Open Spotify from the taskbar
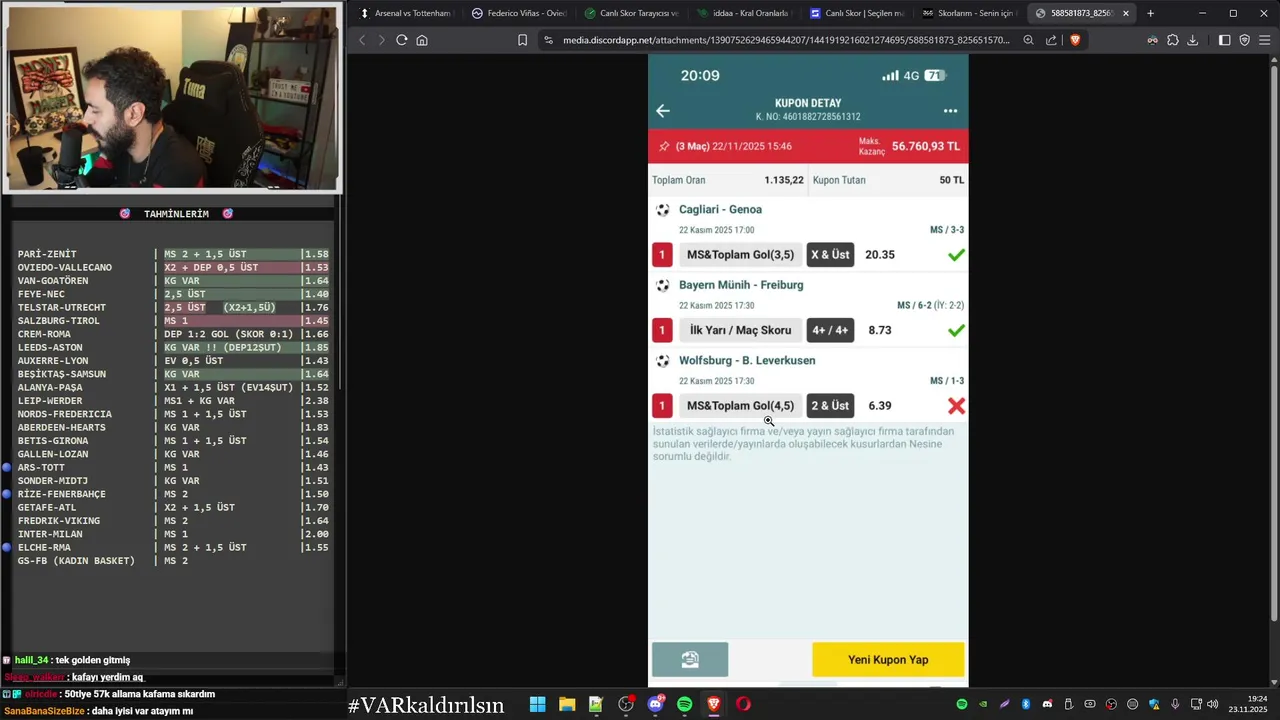Screen dimensions: 1280x720 pos(685,704)
